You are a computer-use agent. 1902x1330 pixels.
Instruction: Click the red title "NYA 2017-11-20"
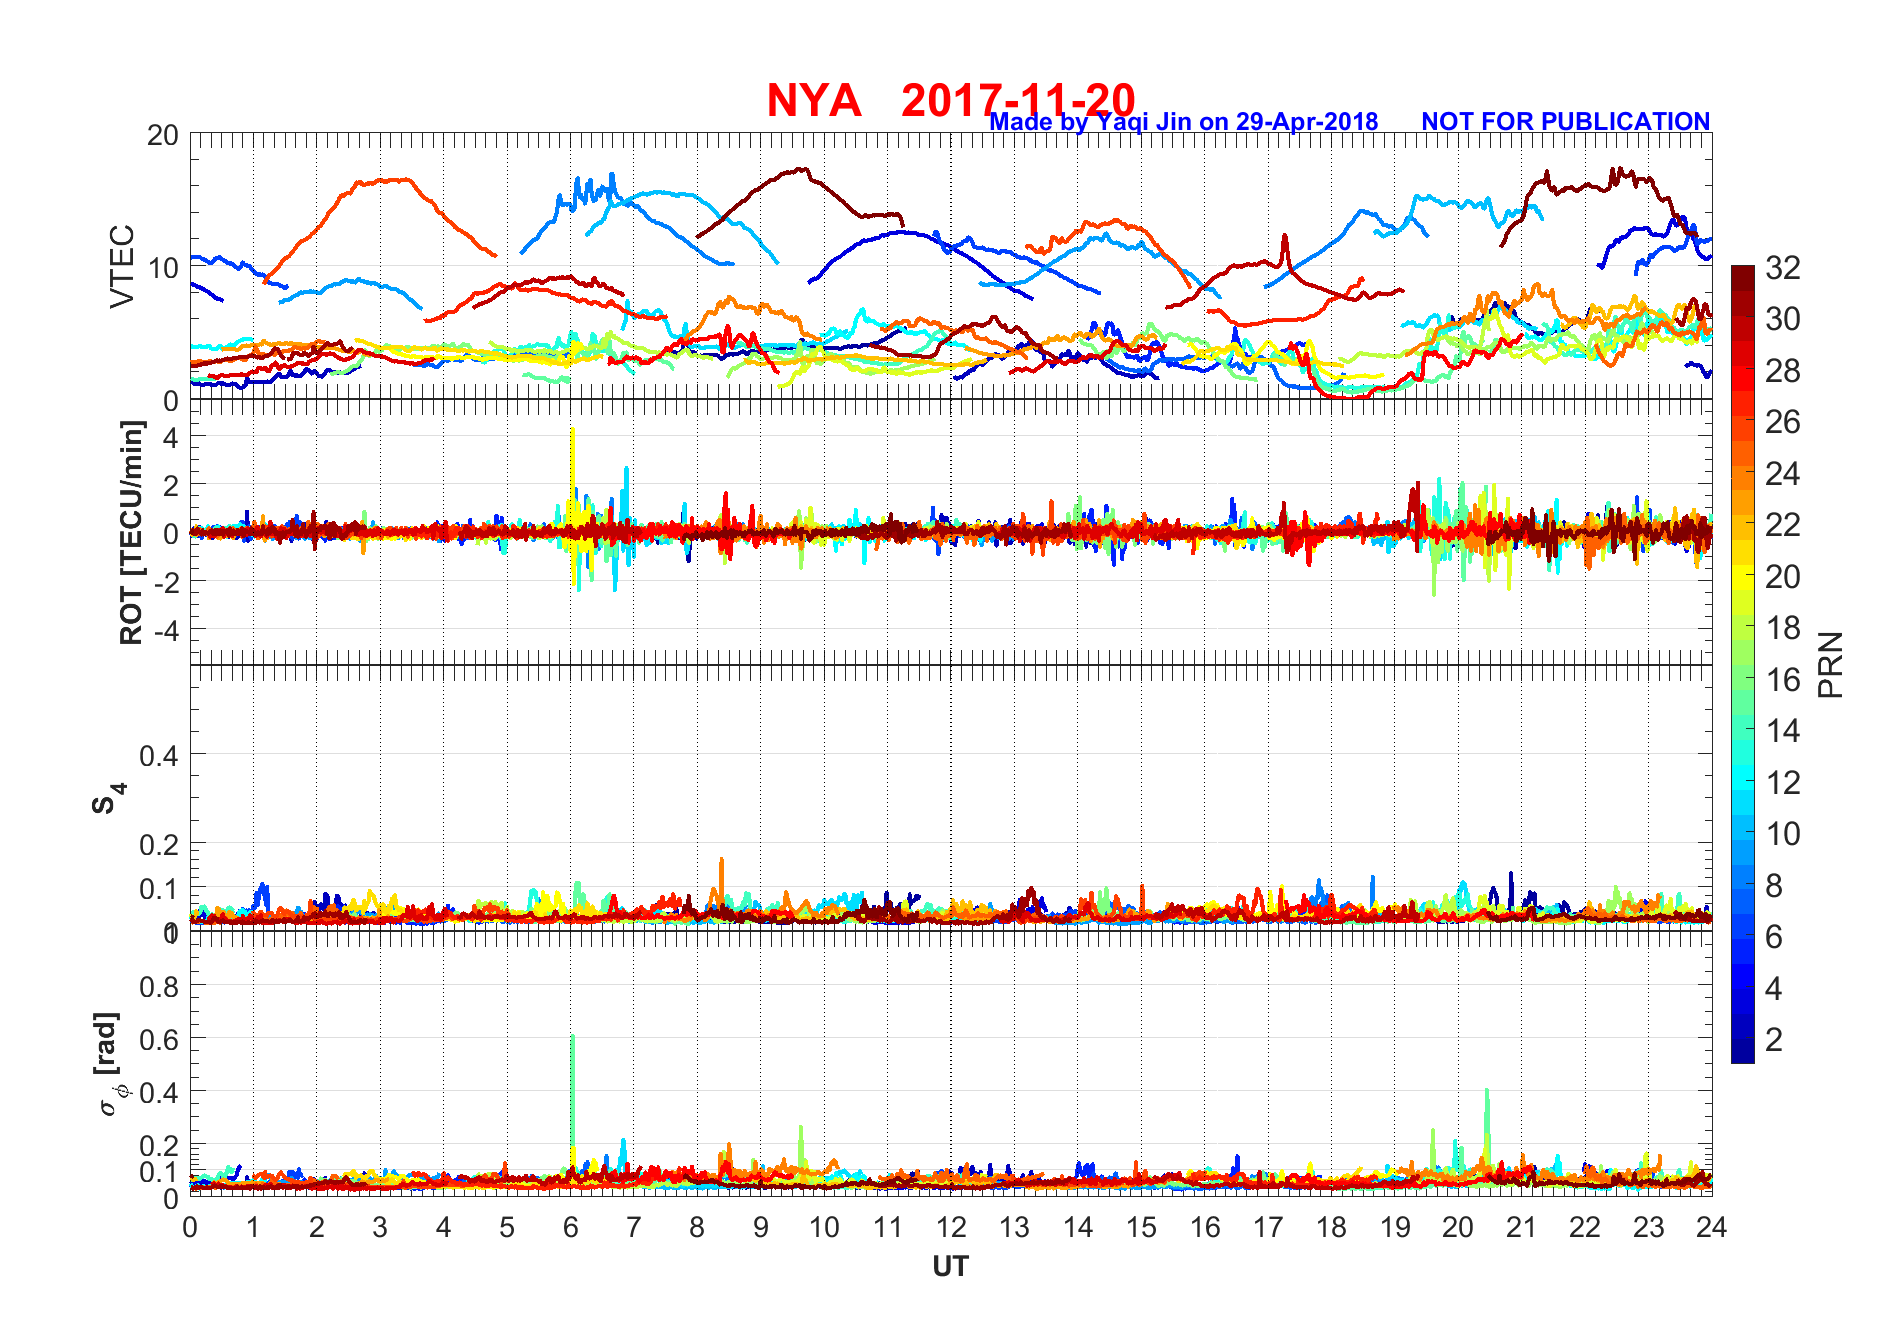tap(951, 100)
